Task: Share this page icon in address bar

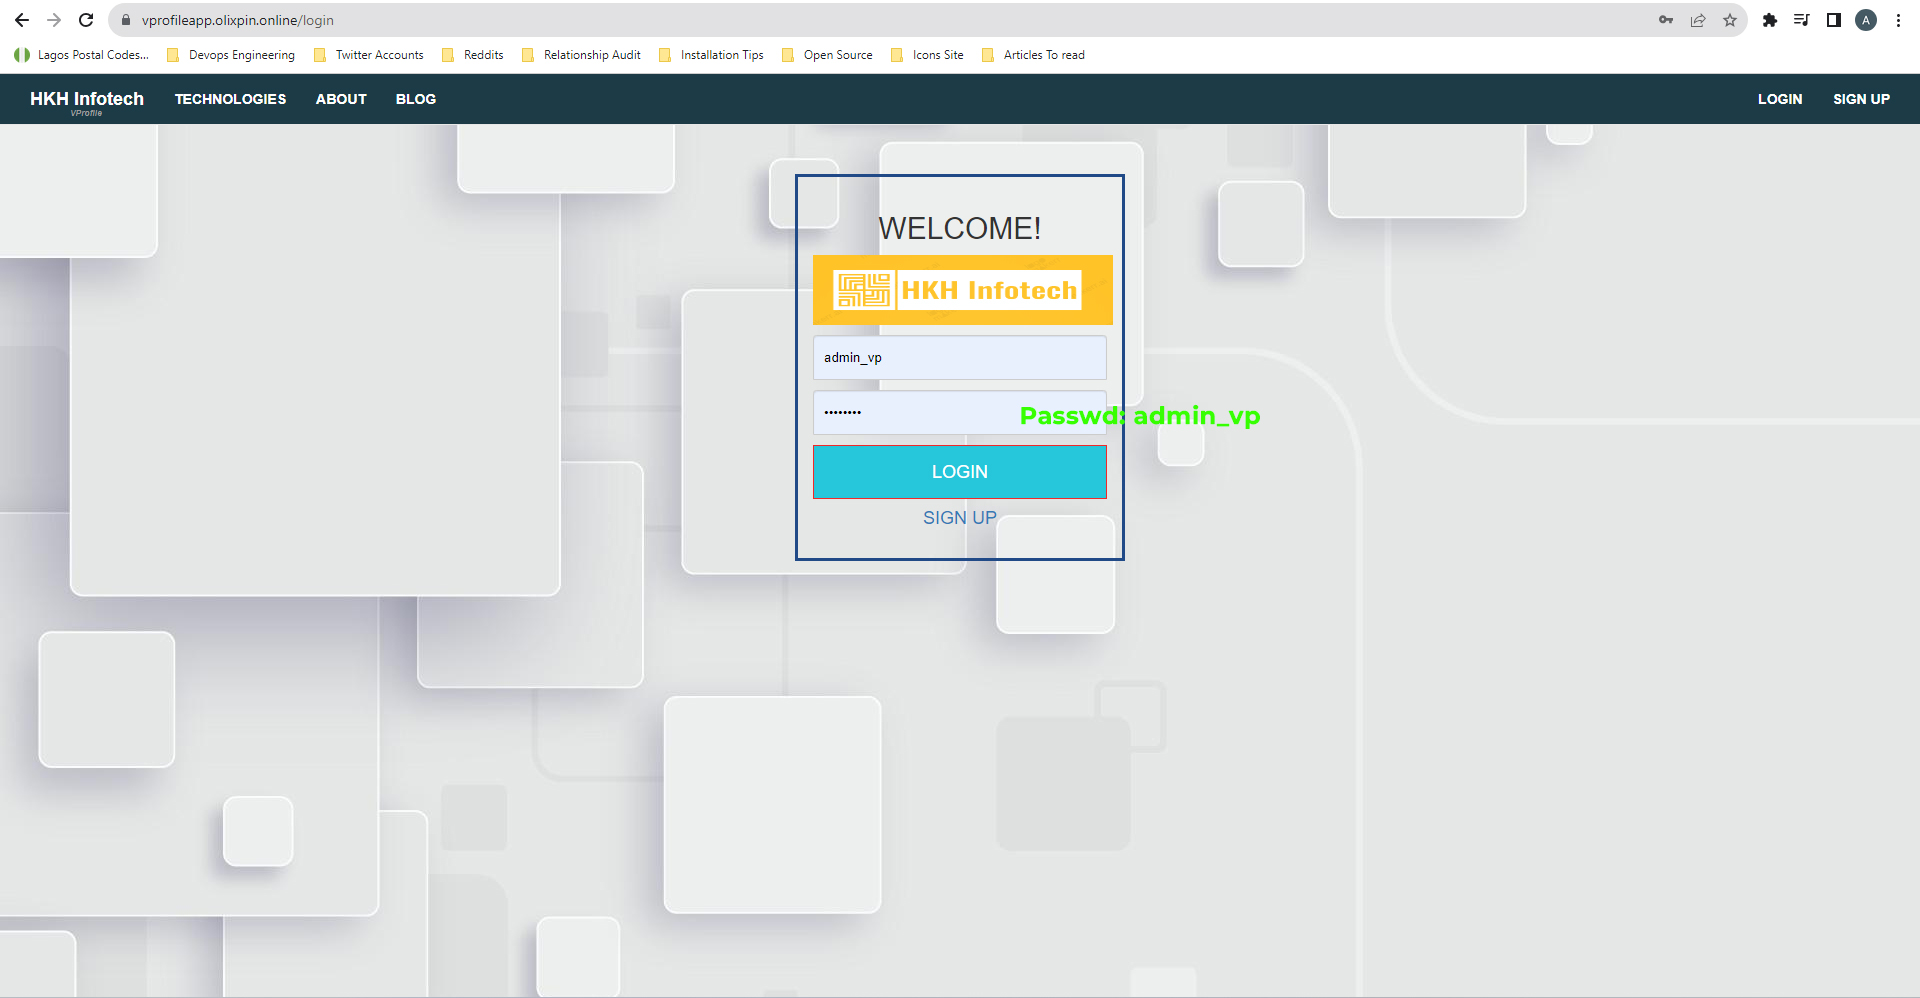Action: tap(1698, 20)
